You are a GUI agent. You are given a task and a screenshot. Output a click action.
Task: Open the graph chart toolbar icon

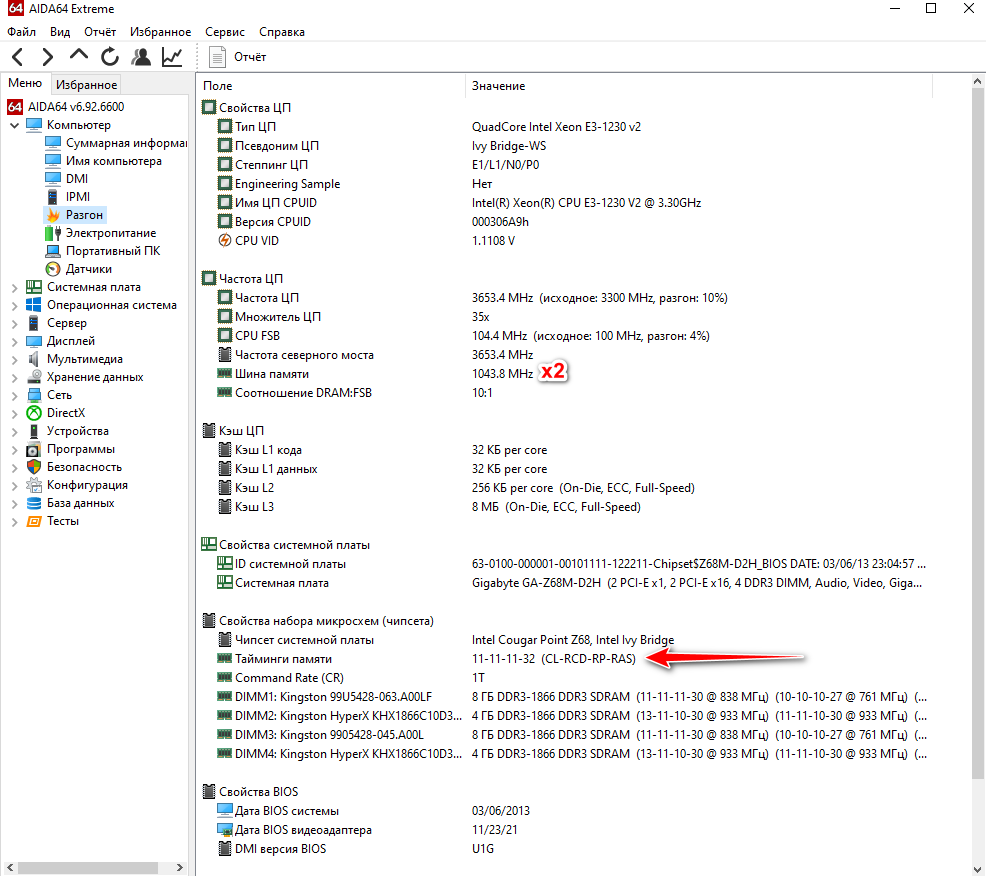pos(172,57)
